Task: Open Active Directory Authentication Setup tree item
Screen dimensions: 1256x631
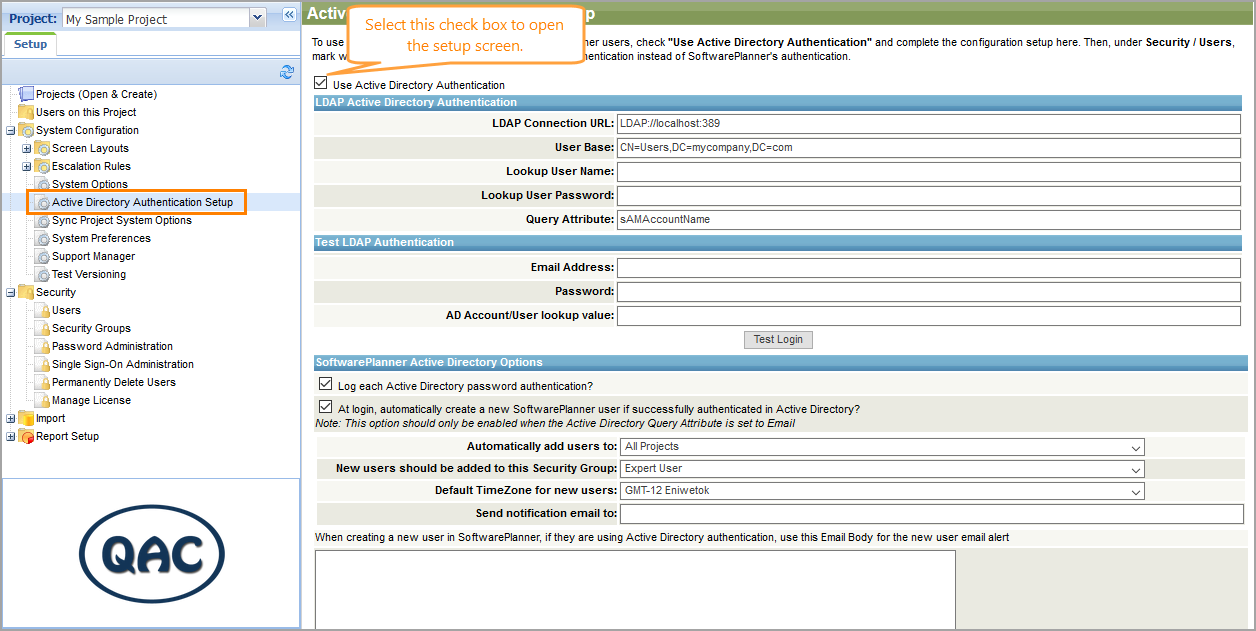Action: pos(142,202)
